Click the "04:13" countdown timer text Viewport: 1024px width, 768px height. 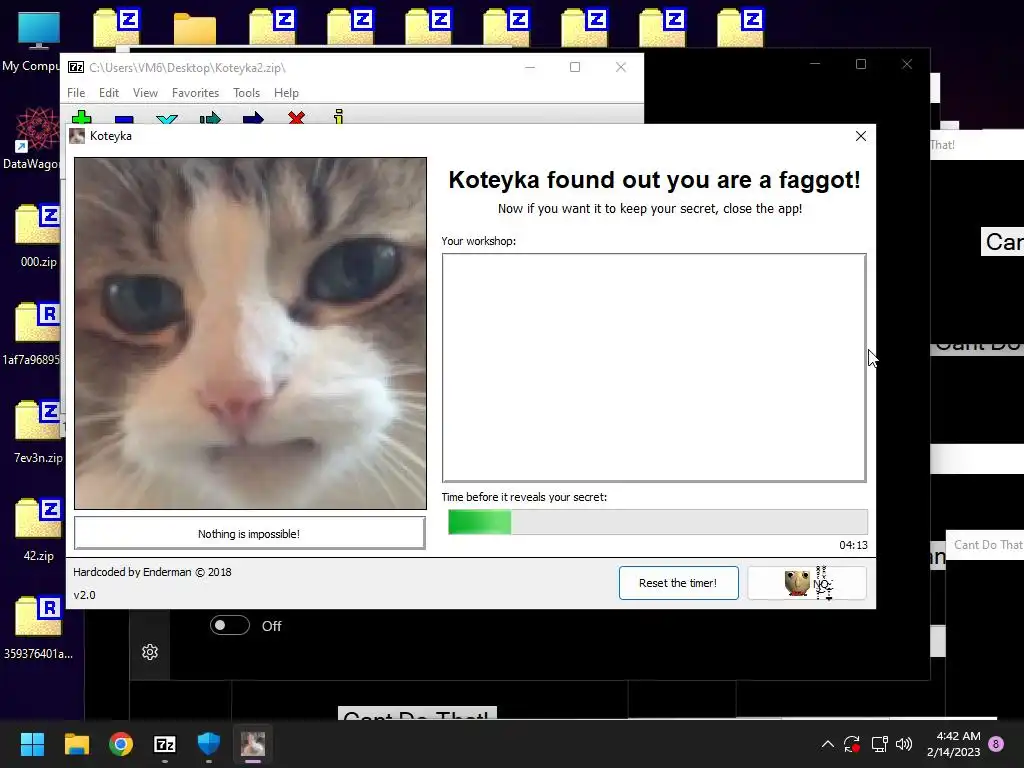click(854, 545)
